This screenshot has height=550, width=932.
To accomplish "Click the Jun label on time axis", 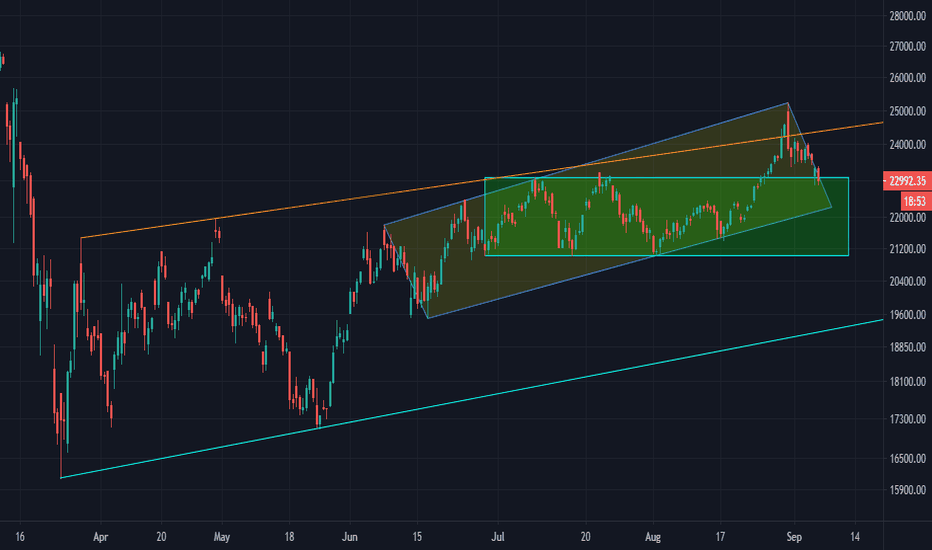I will coord(350,537).
